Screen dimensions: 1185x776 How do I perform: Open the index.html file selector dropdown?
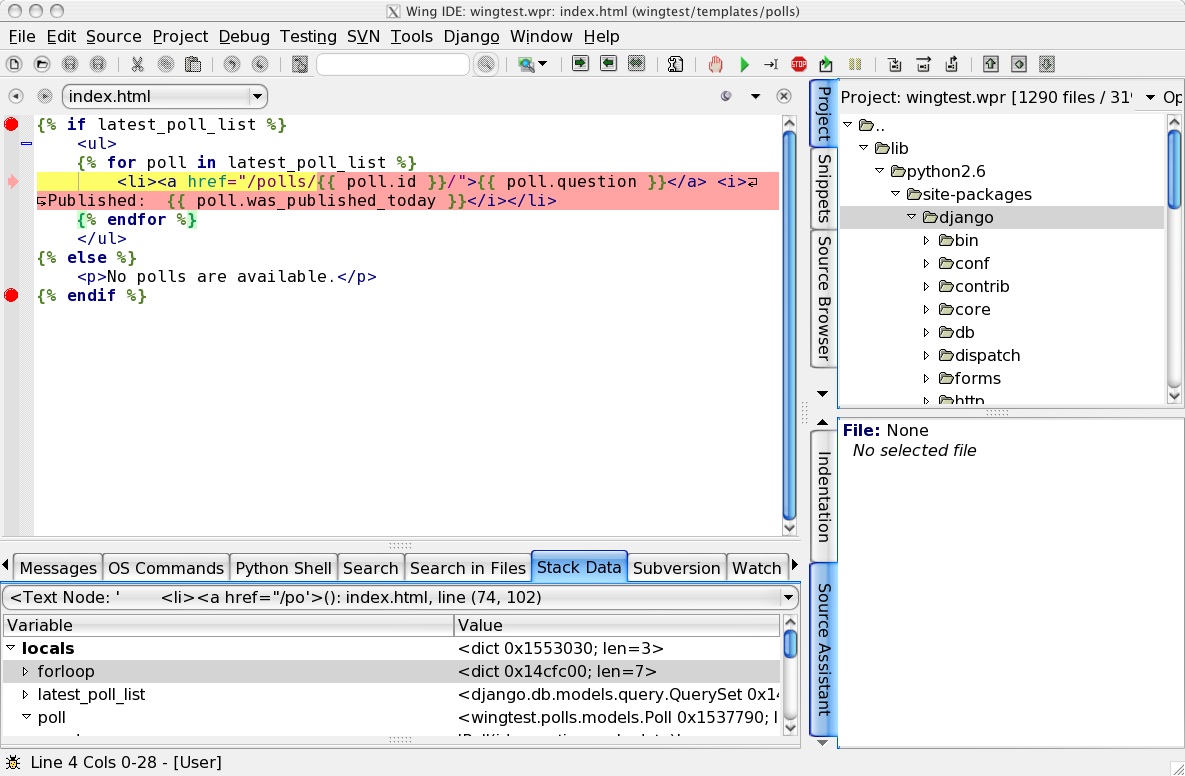(258, 96)
